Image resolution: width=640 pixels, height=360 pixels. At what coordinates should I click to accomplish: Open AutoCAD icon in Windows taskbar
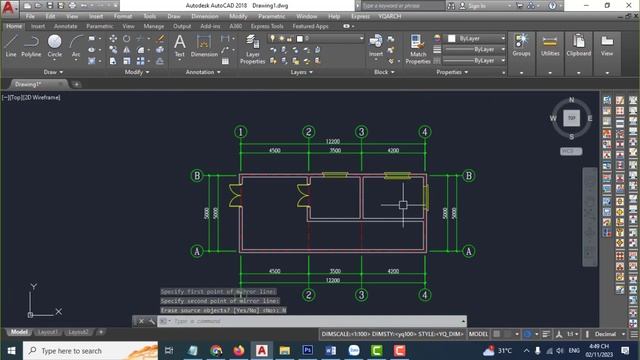point(262,350)
